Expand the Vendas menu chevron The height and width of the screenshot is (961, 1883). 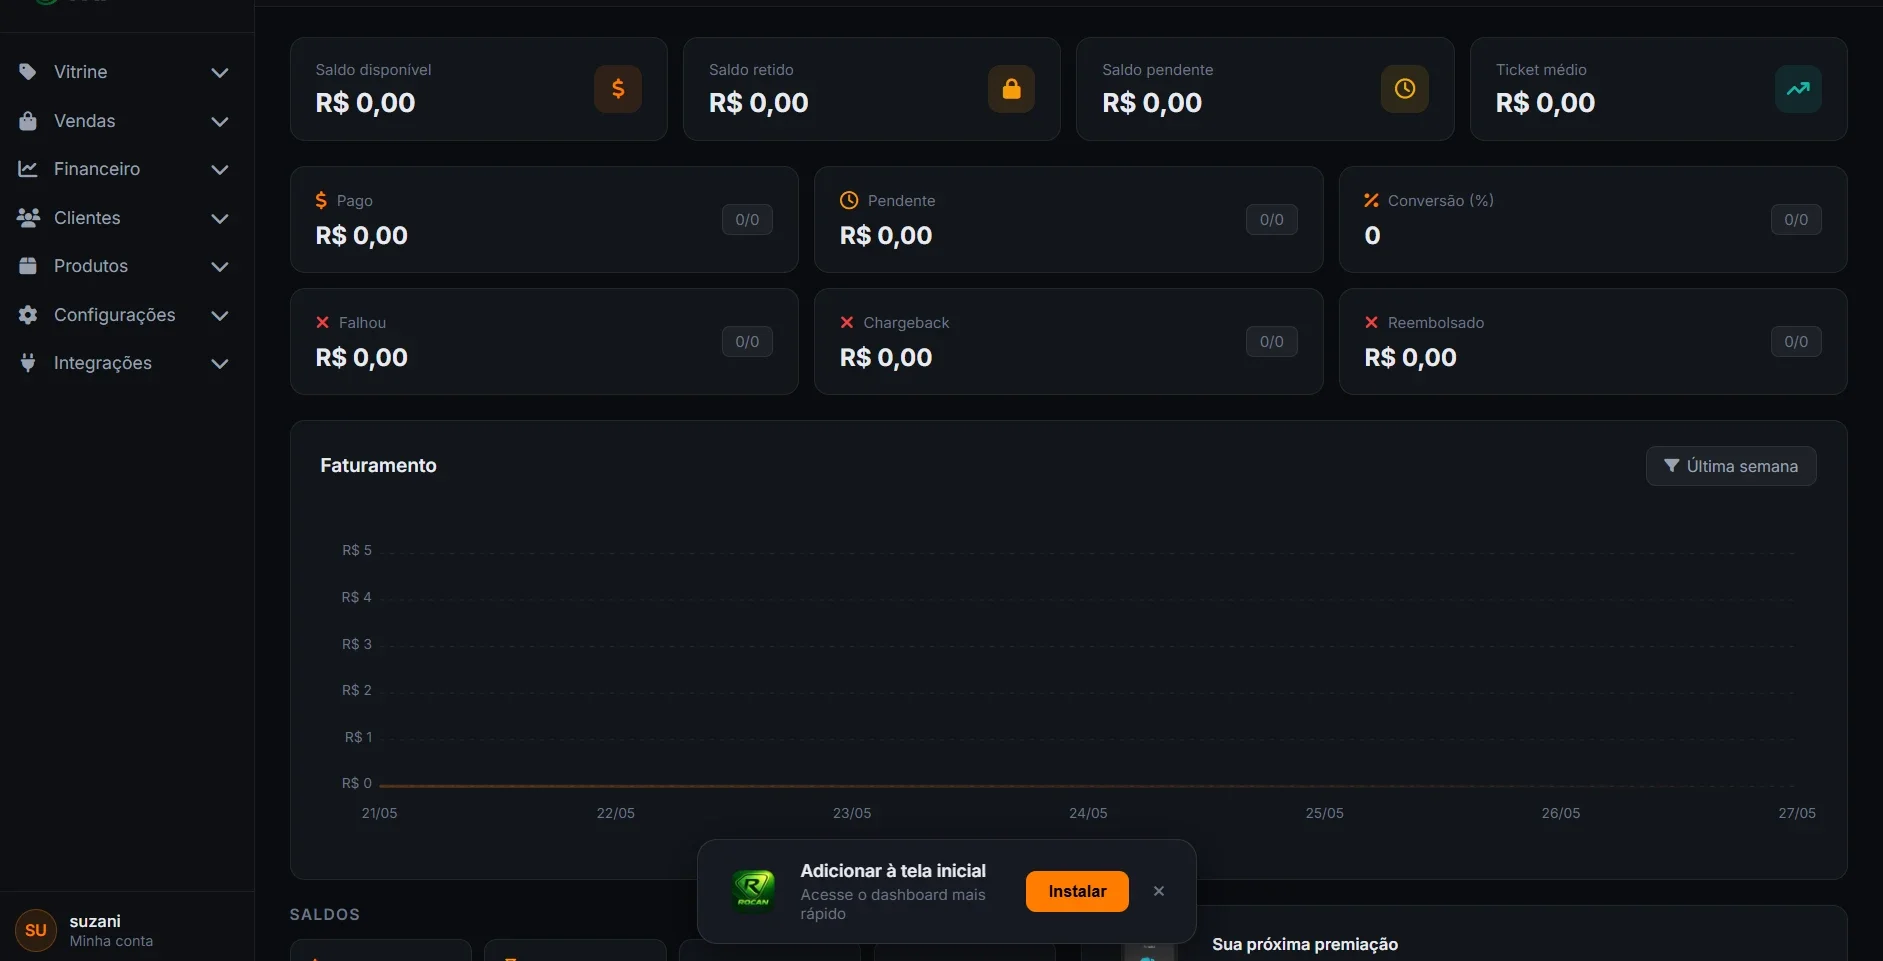coord(220,122)
